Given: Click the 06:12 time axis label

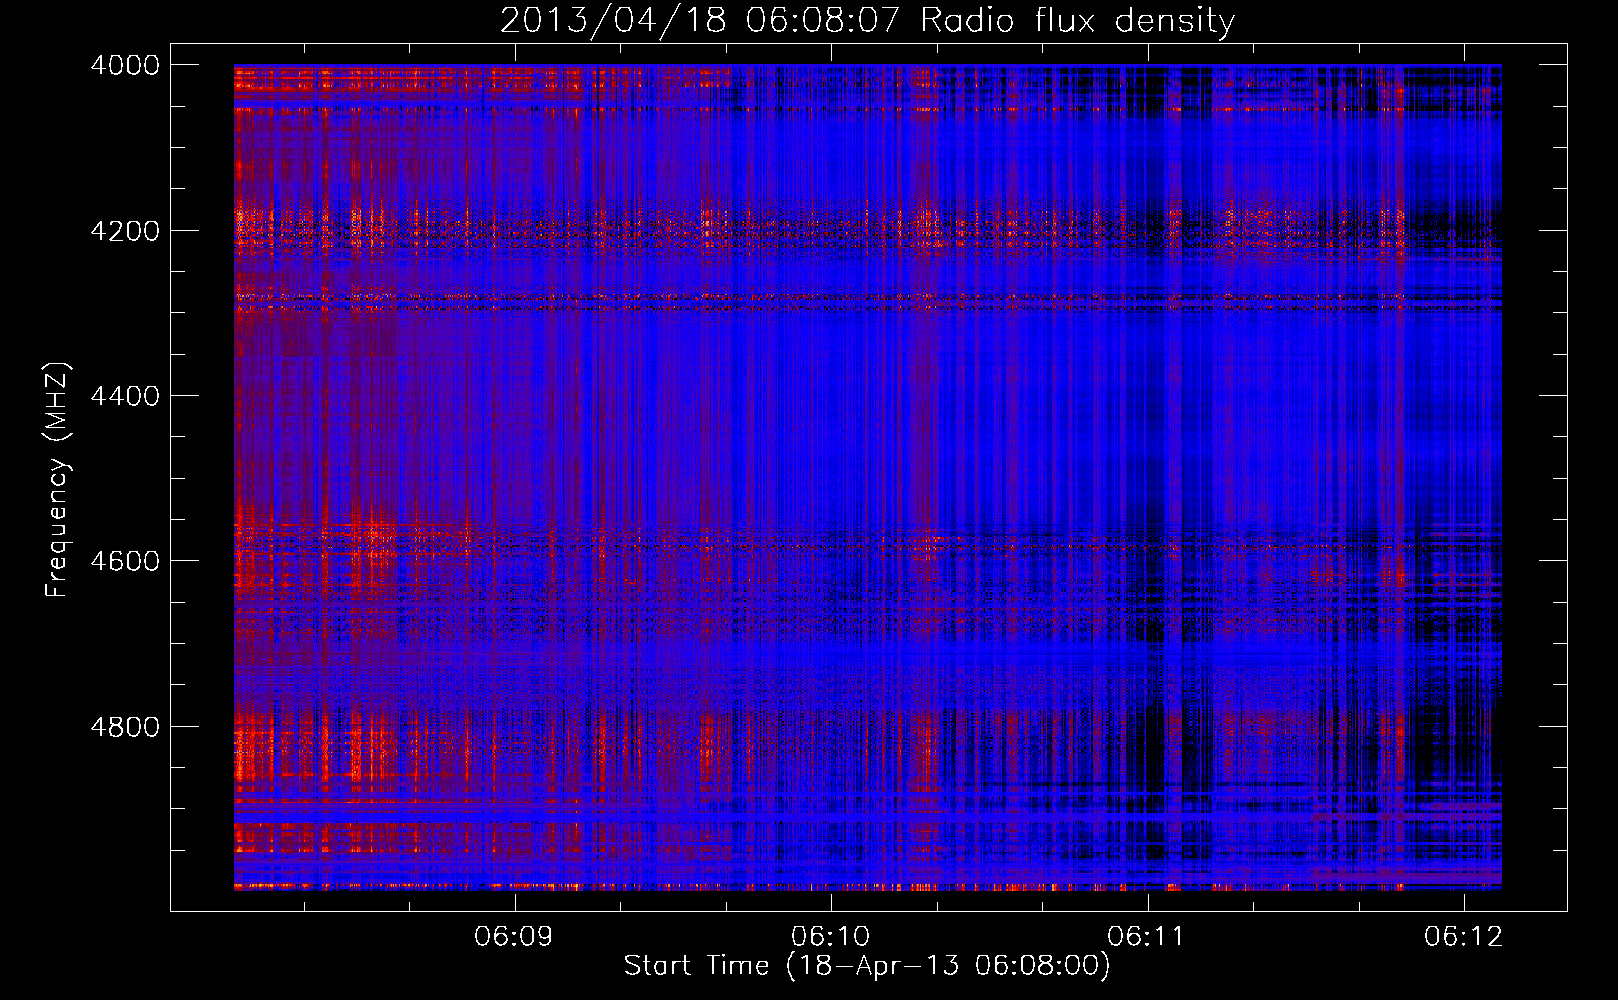Looking at the screenshot, I should click(1464, 937).
